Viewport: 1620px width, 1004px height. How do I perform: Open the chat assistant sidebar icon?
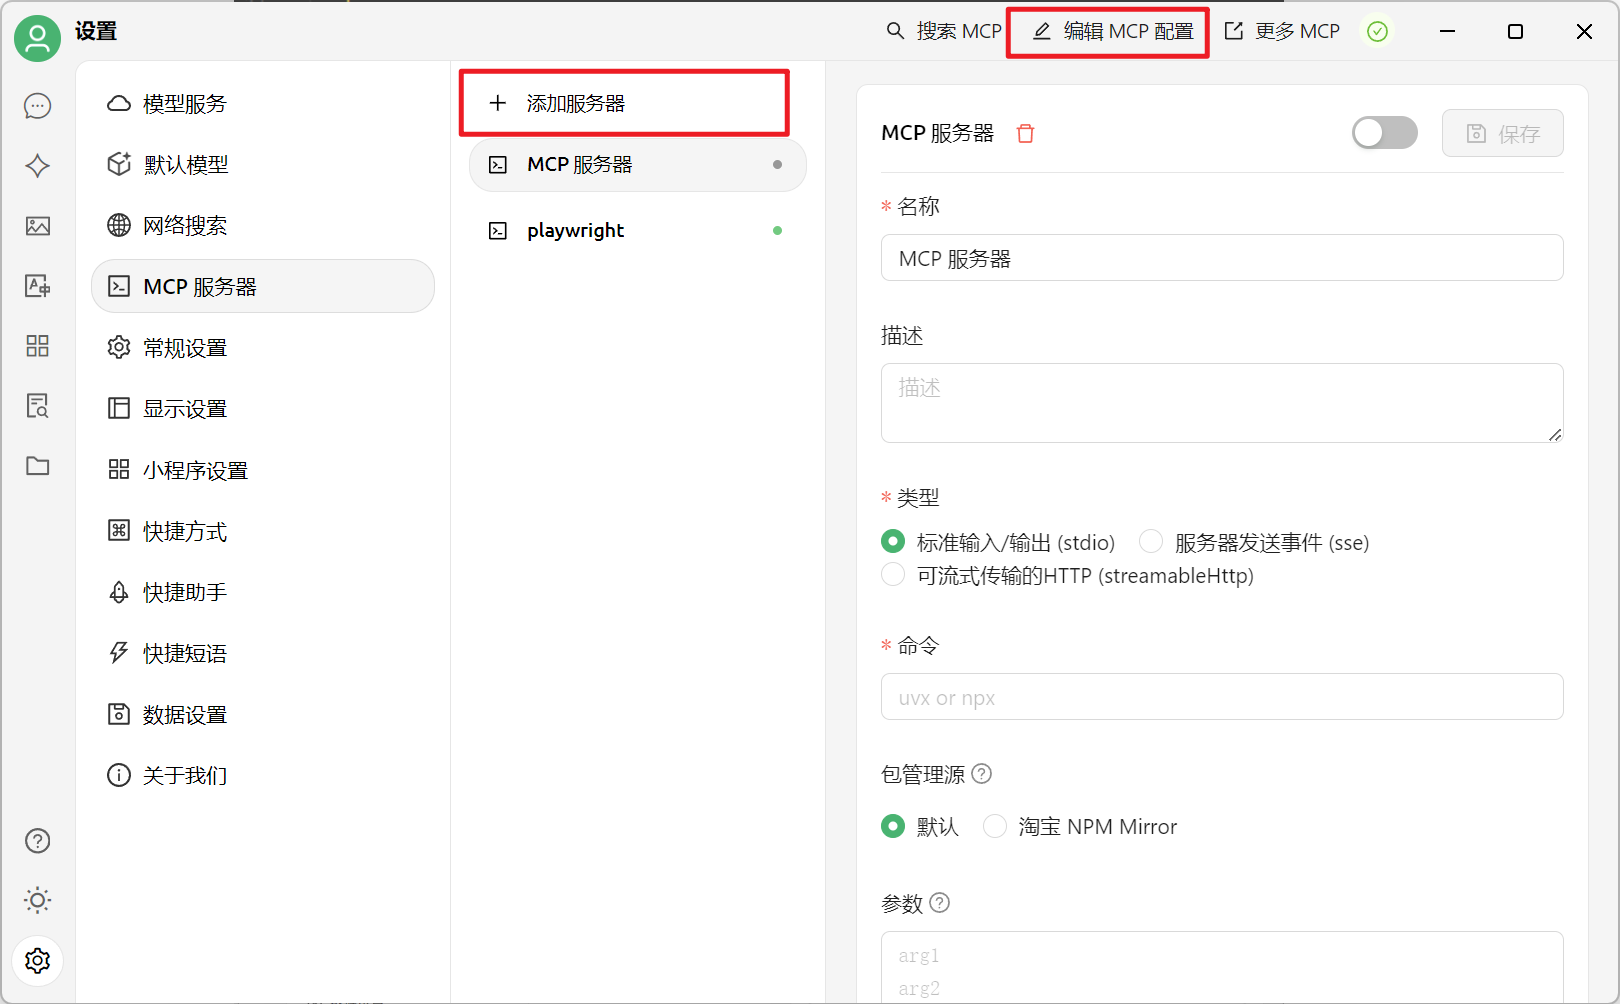tap(38, 106)
